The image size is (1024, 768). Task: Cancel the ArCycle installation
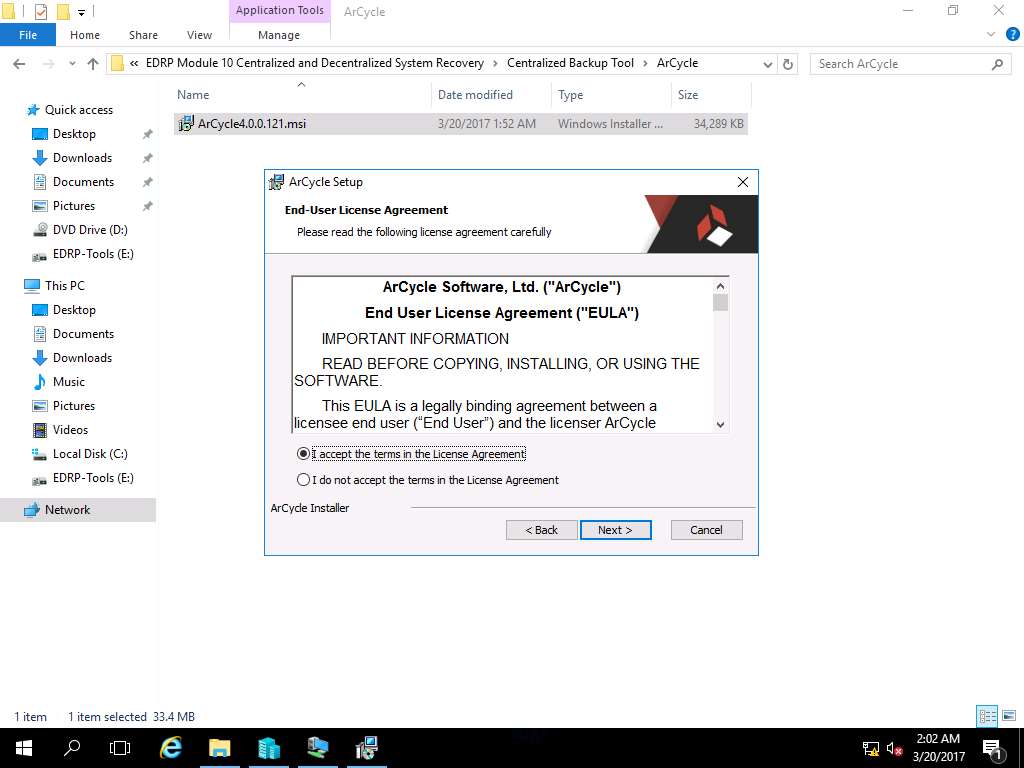click(x=706, y=530)
